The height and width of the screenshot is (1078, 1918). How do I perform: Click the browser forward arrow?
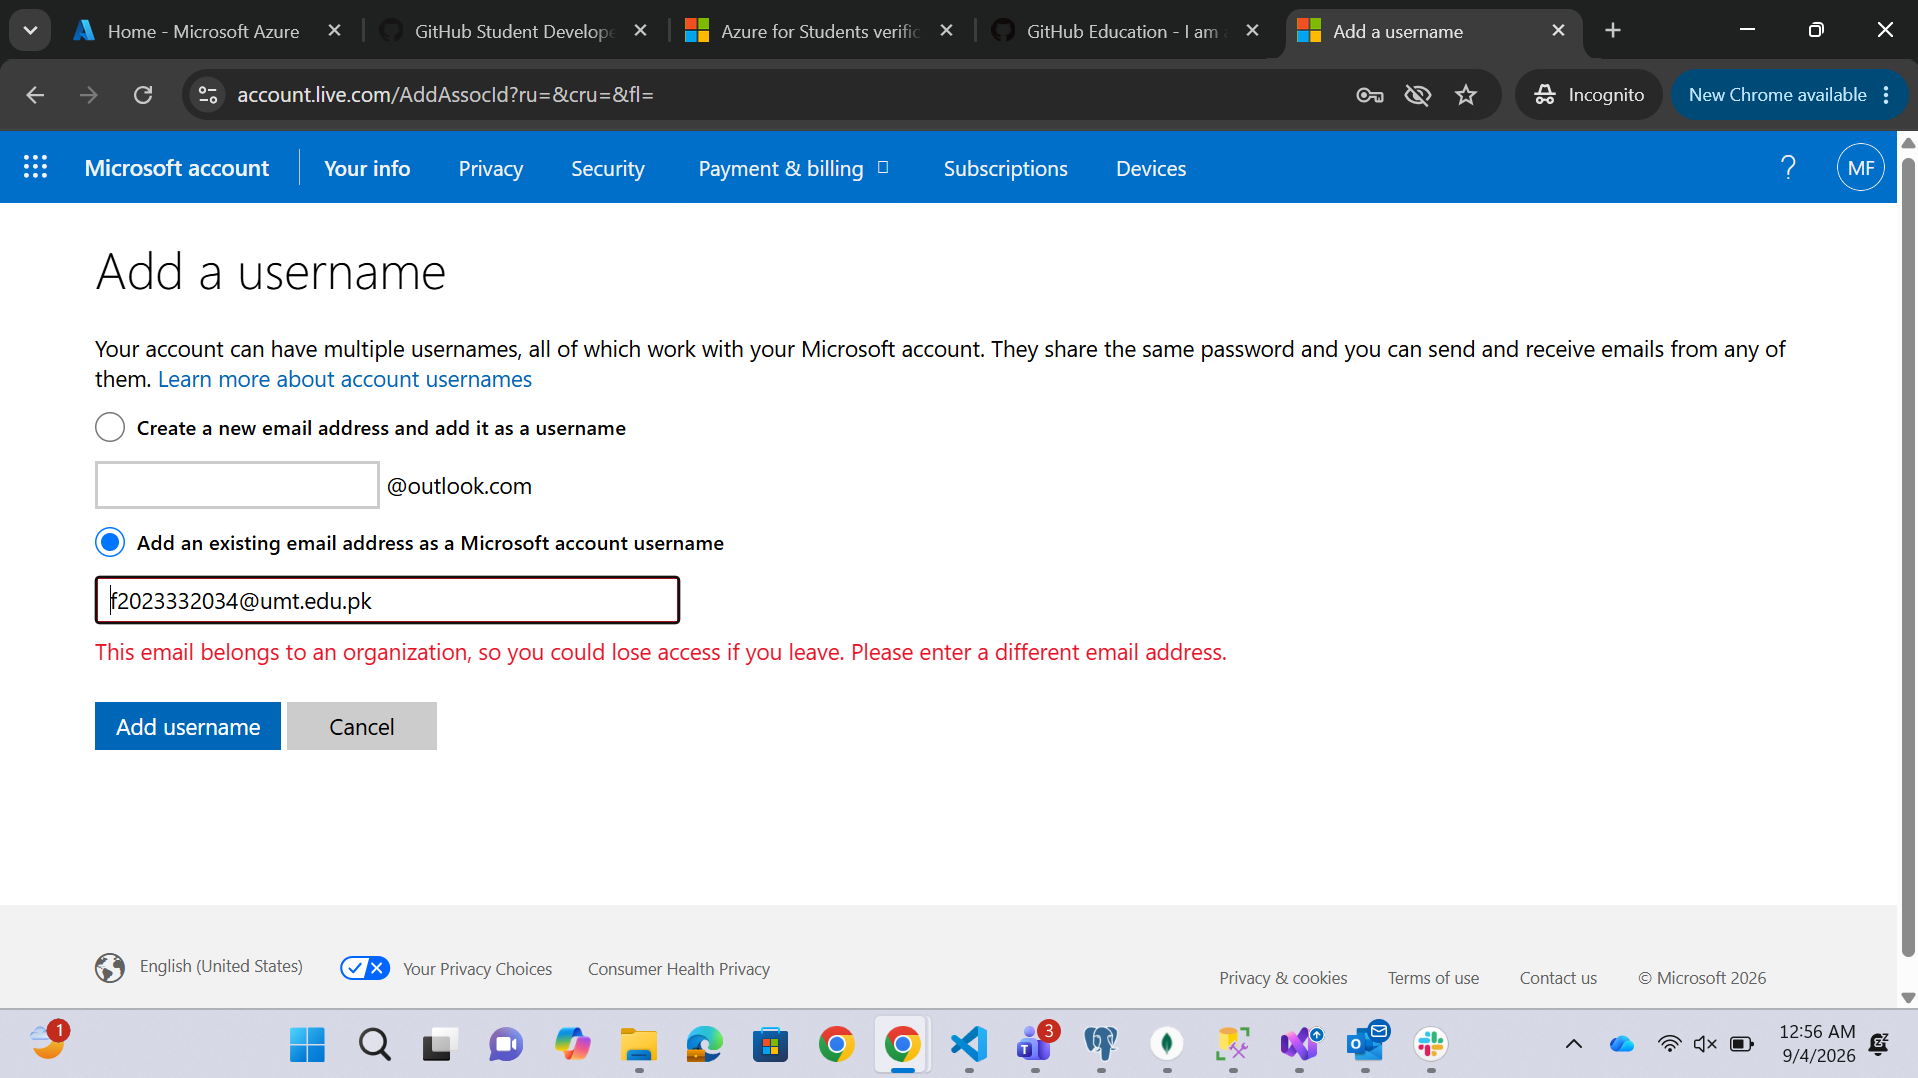tap(89, 95)
